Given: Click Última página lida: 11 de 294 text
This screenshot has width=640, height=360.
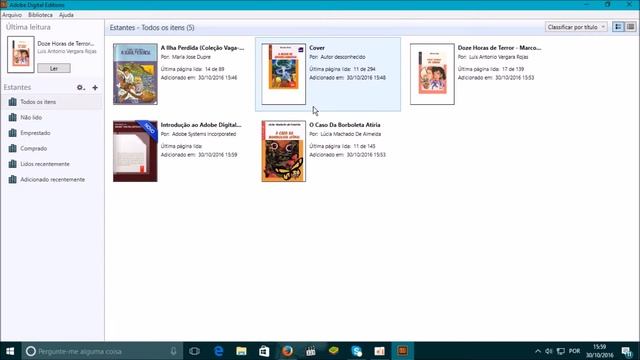Looking at the screenshot, I should [342, 69].
